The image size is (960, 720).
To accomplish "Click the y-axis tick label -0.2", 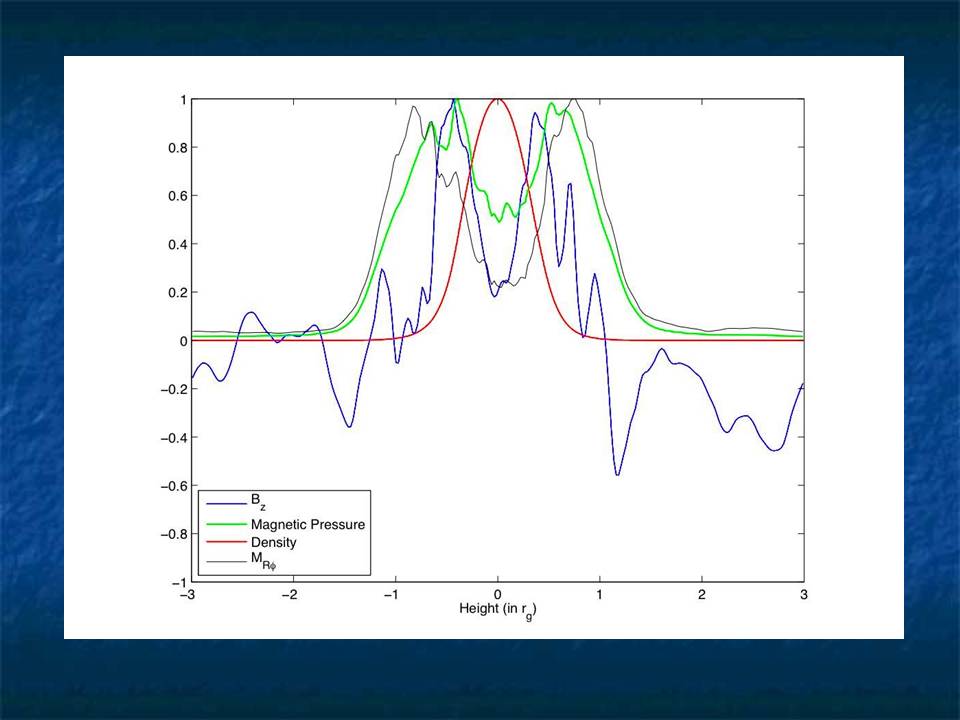I will pyautogui.click(x=170, y=389).
